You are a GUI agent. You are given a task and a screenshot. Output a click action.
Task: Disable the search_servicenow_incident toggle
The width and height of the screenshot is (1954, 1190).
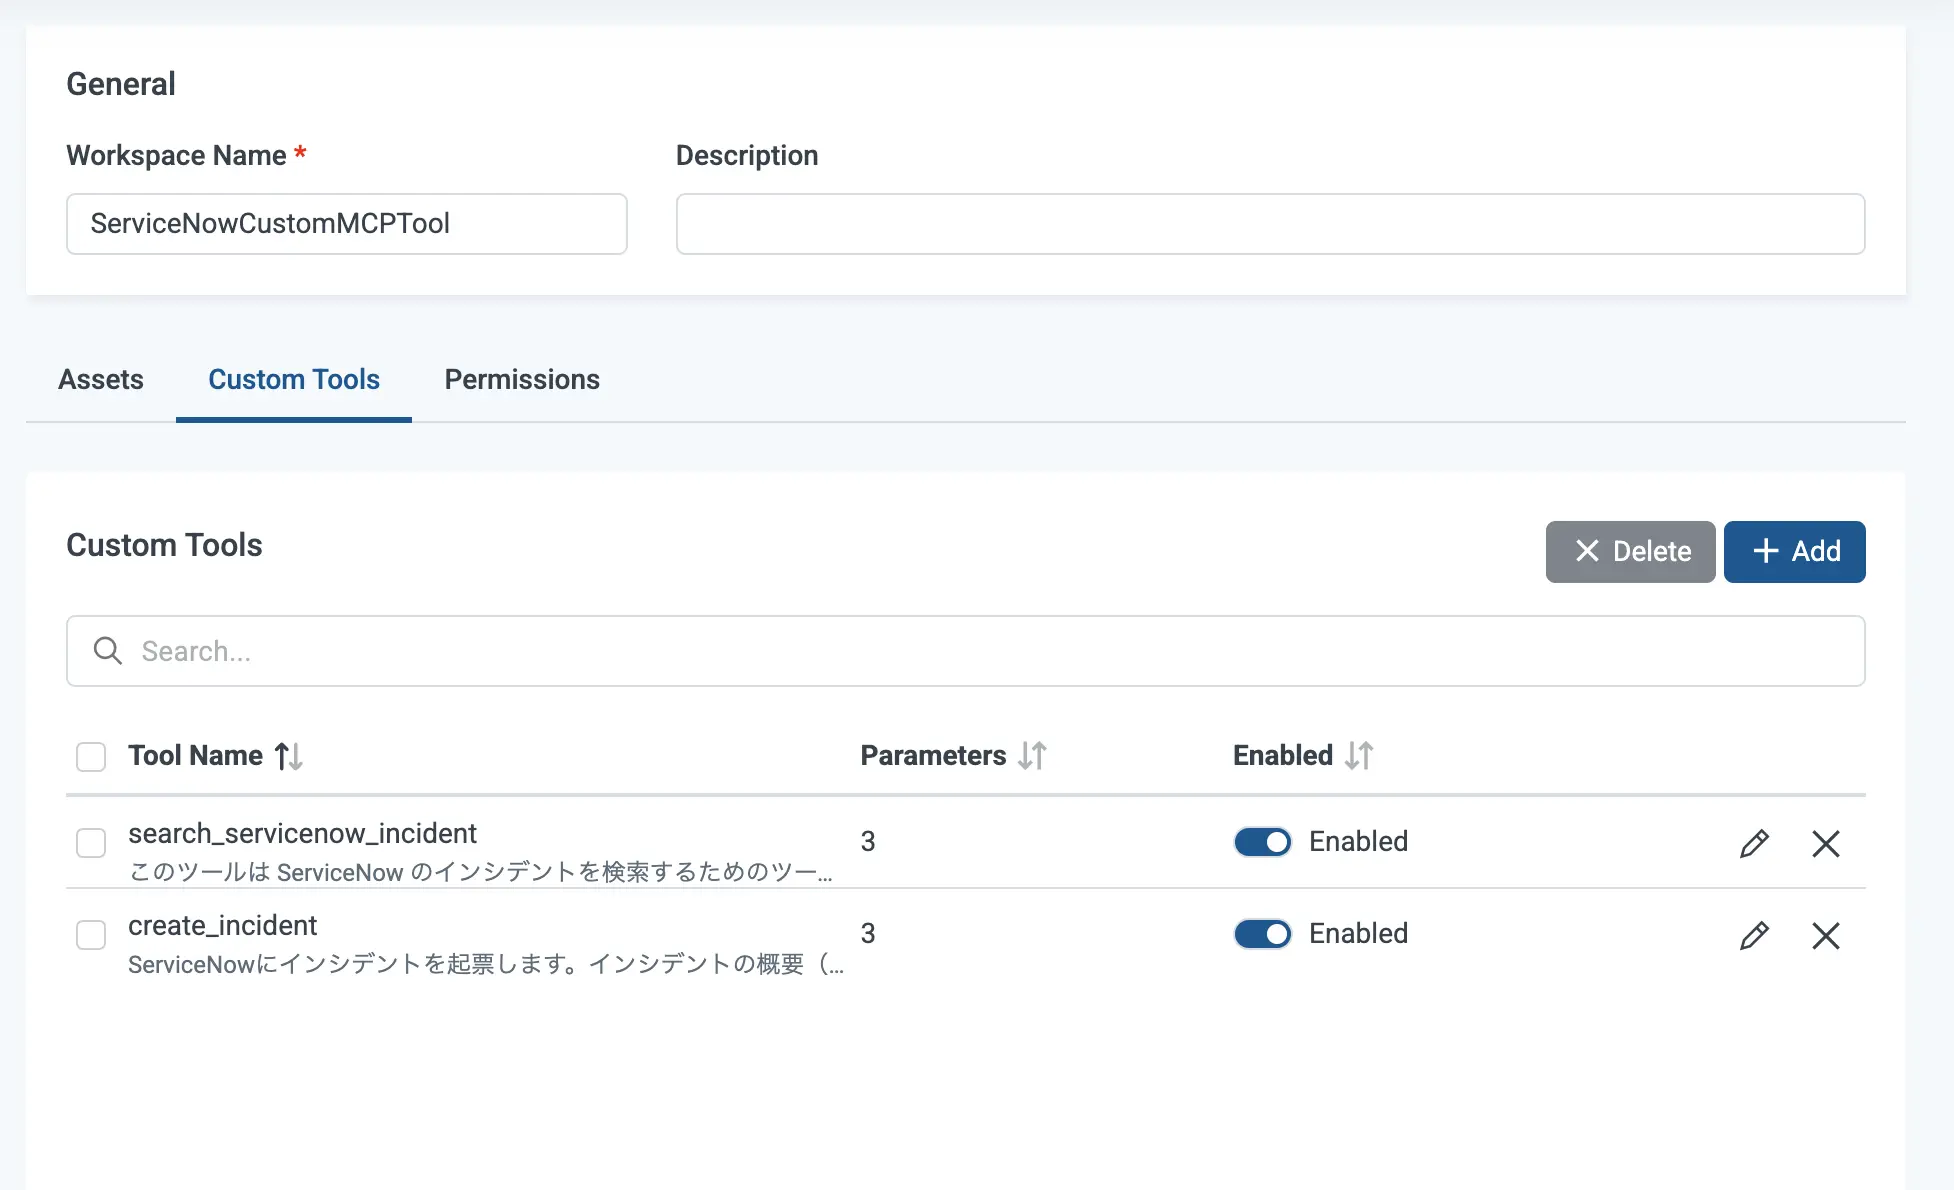pos(1262,842)
